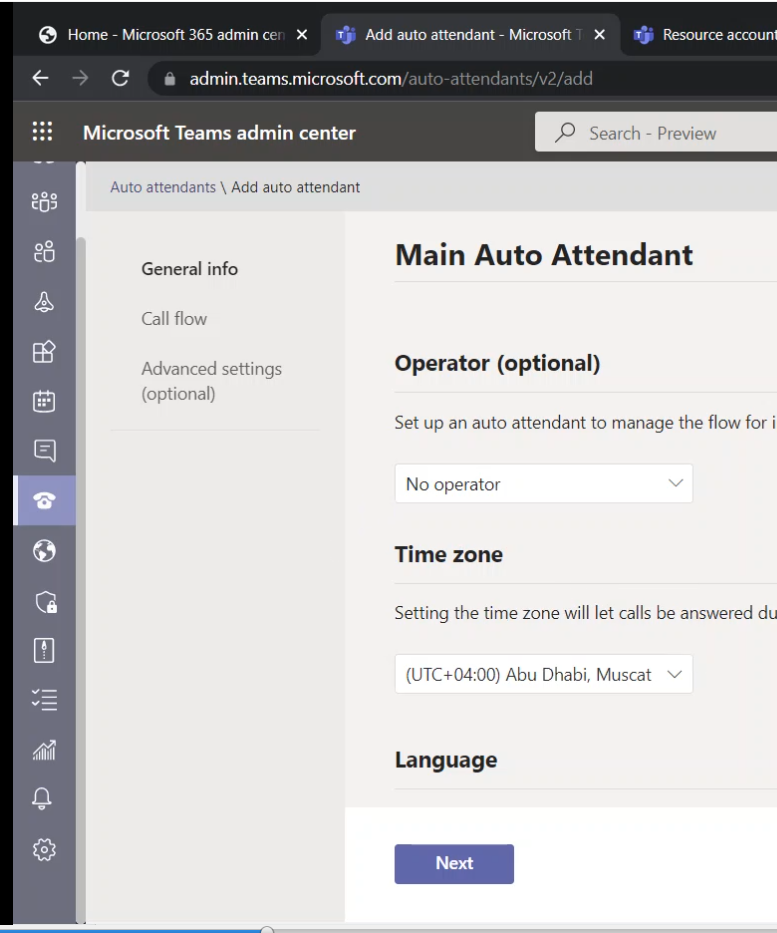This screenshot has width=777, height=933.
Task: Click the Search - Preview box
Action: [655, 133]
